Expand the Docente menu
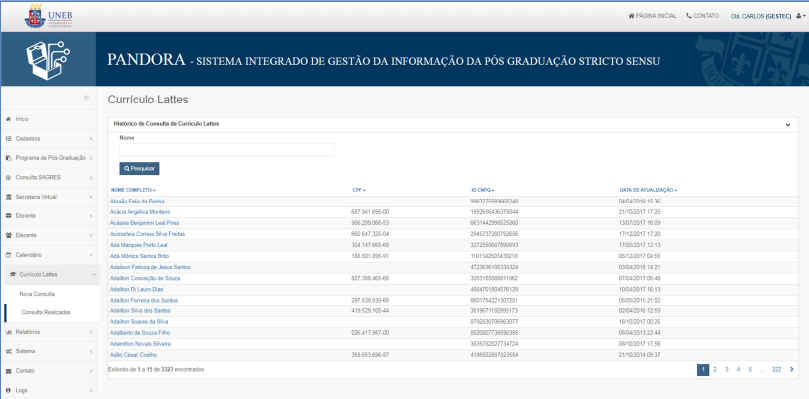 [91, 216]
